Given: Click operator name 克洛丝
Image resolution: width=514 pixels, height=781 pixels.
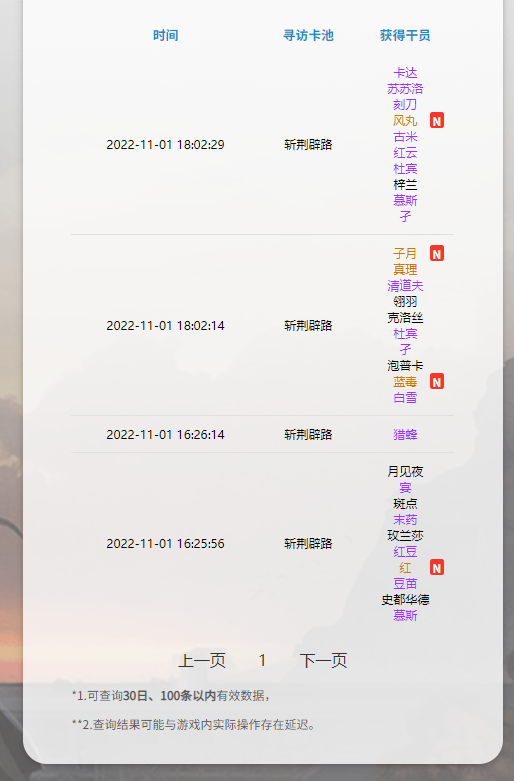Looking at the screenshot, I should 405,317.
